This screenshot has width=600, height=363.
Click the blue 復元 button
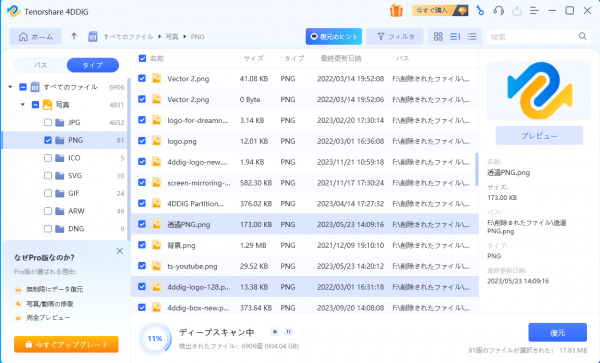[557, 332]
